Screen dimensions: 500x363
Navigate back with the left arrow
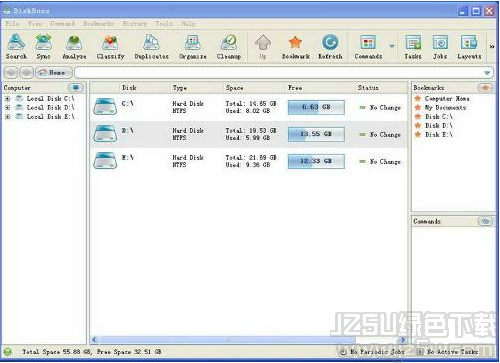click(x=11, y=72)
